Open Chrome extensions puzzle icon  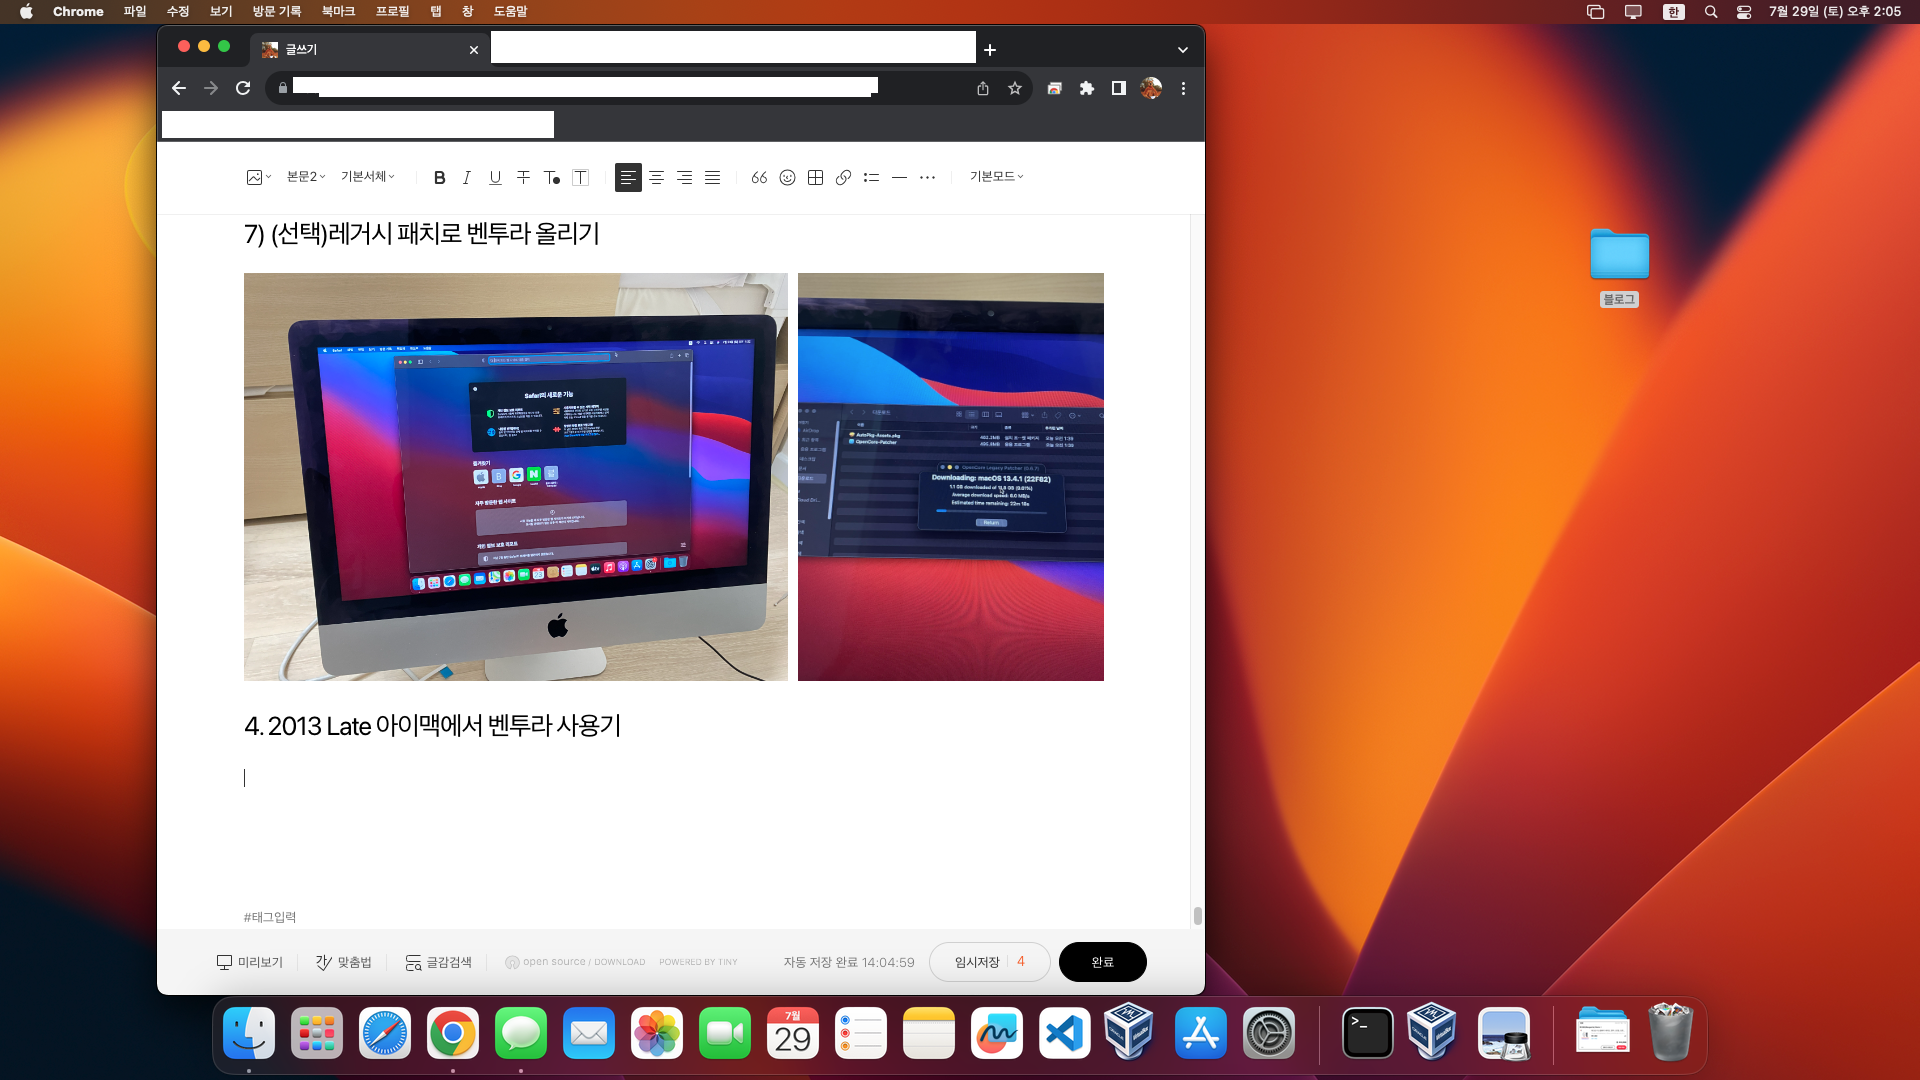coord(1087,88)
